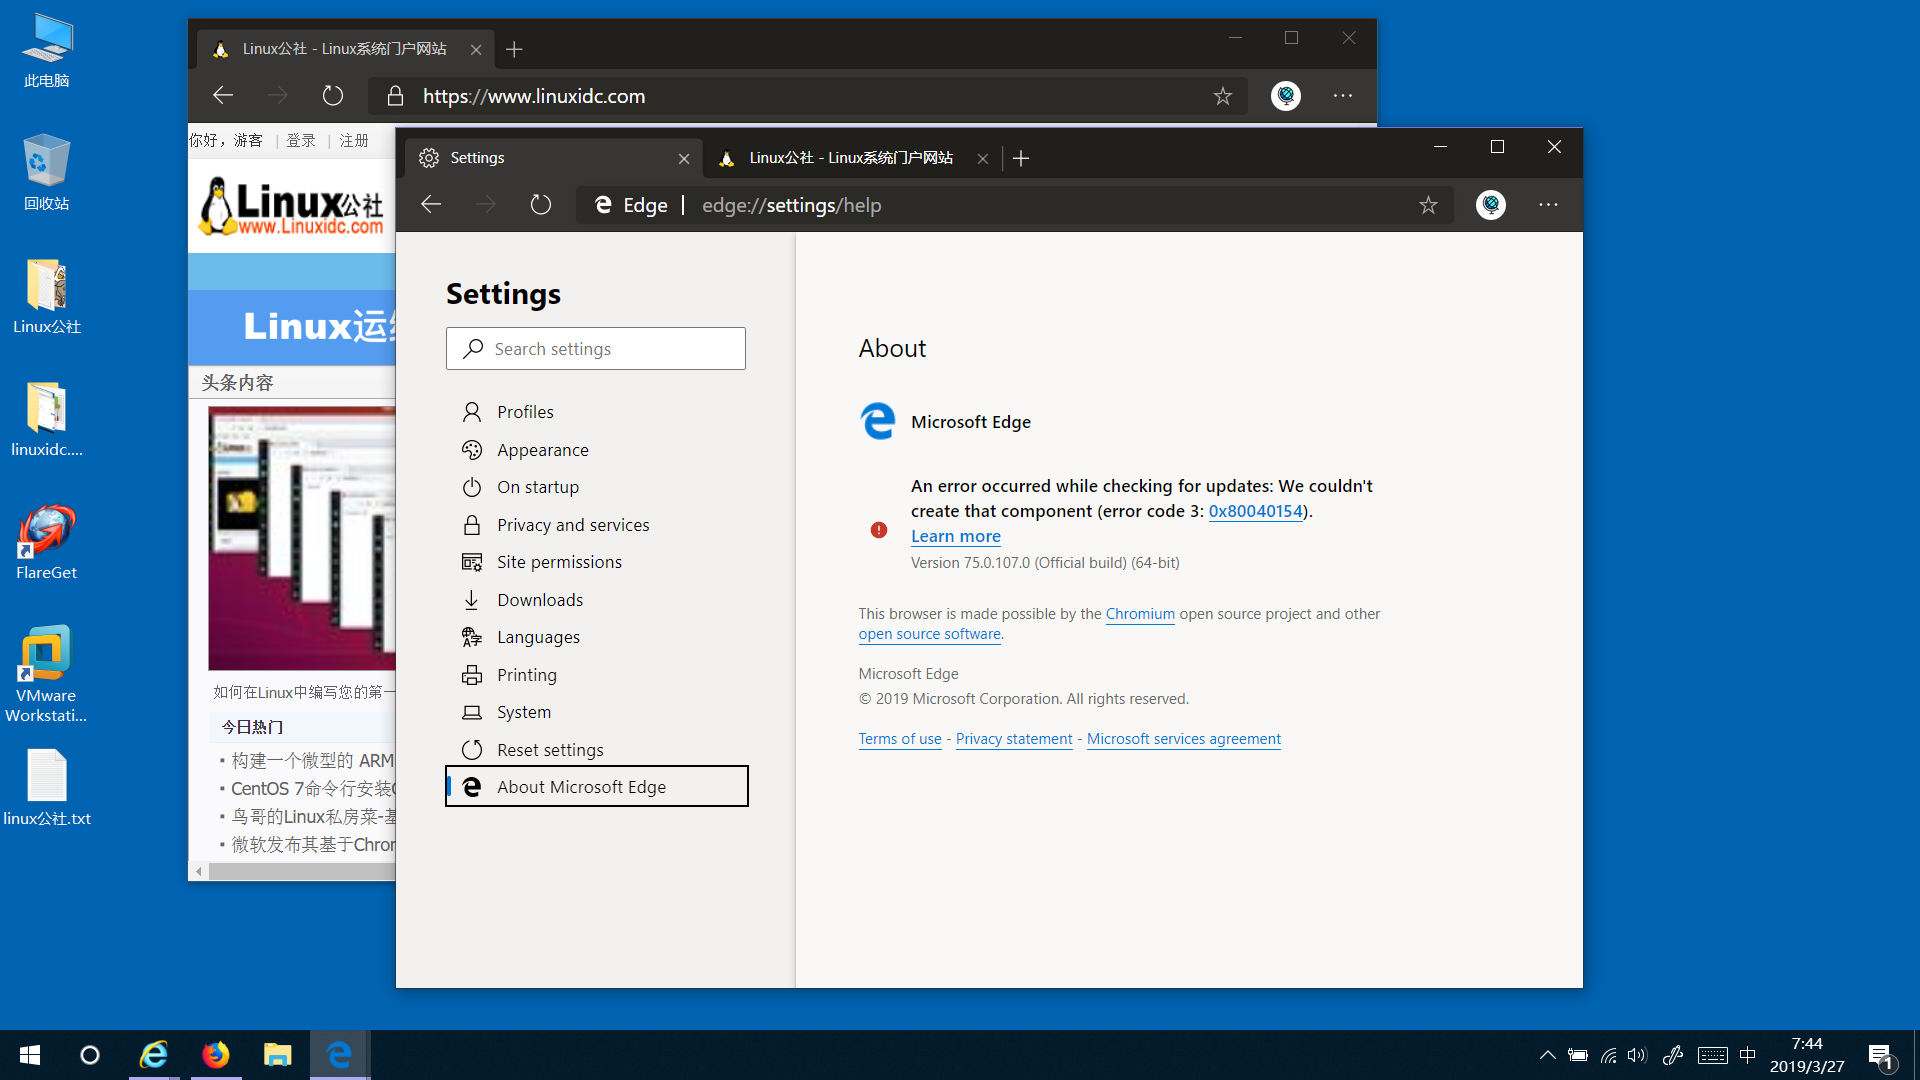The image size is (1920, 1080).
Task: Open the open source software link
Action: (929, 634)
